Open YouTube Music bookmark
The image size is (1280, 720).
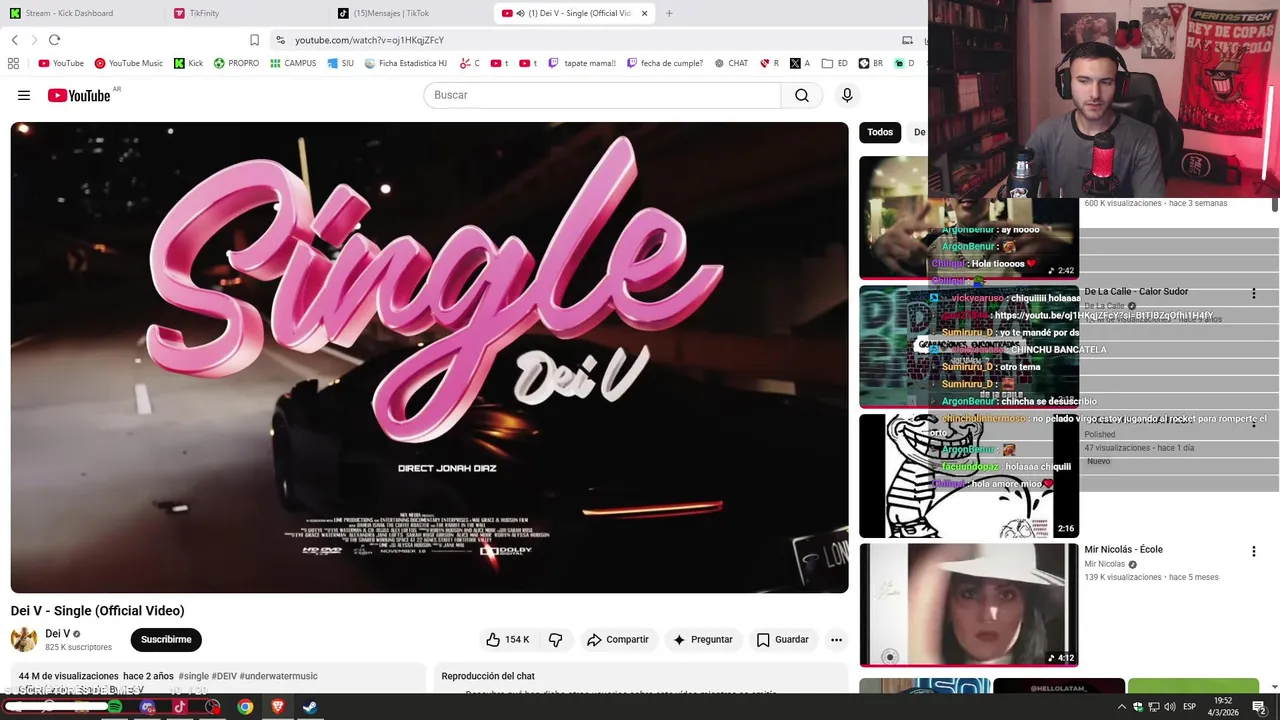coord(128,63)
